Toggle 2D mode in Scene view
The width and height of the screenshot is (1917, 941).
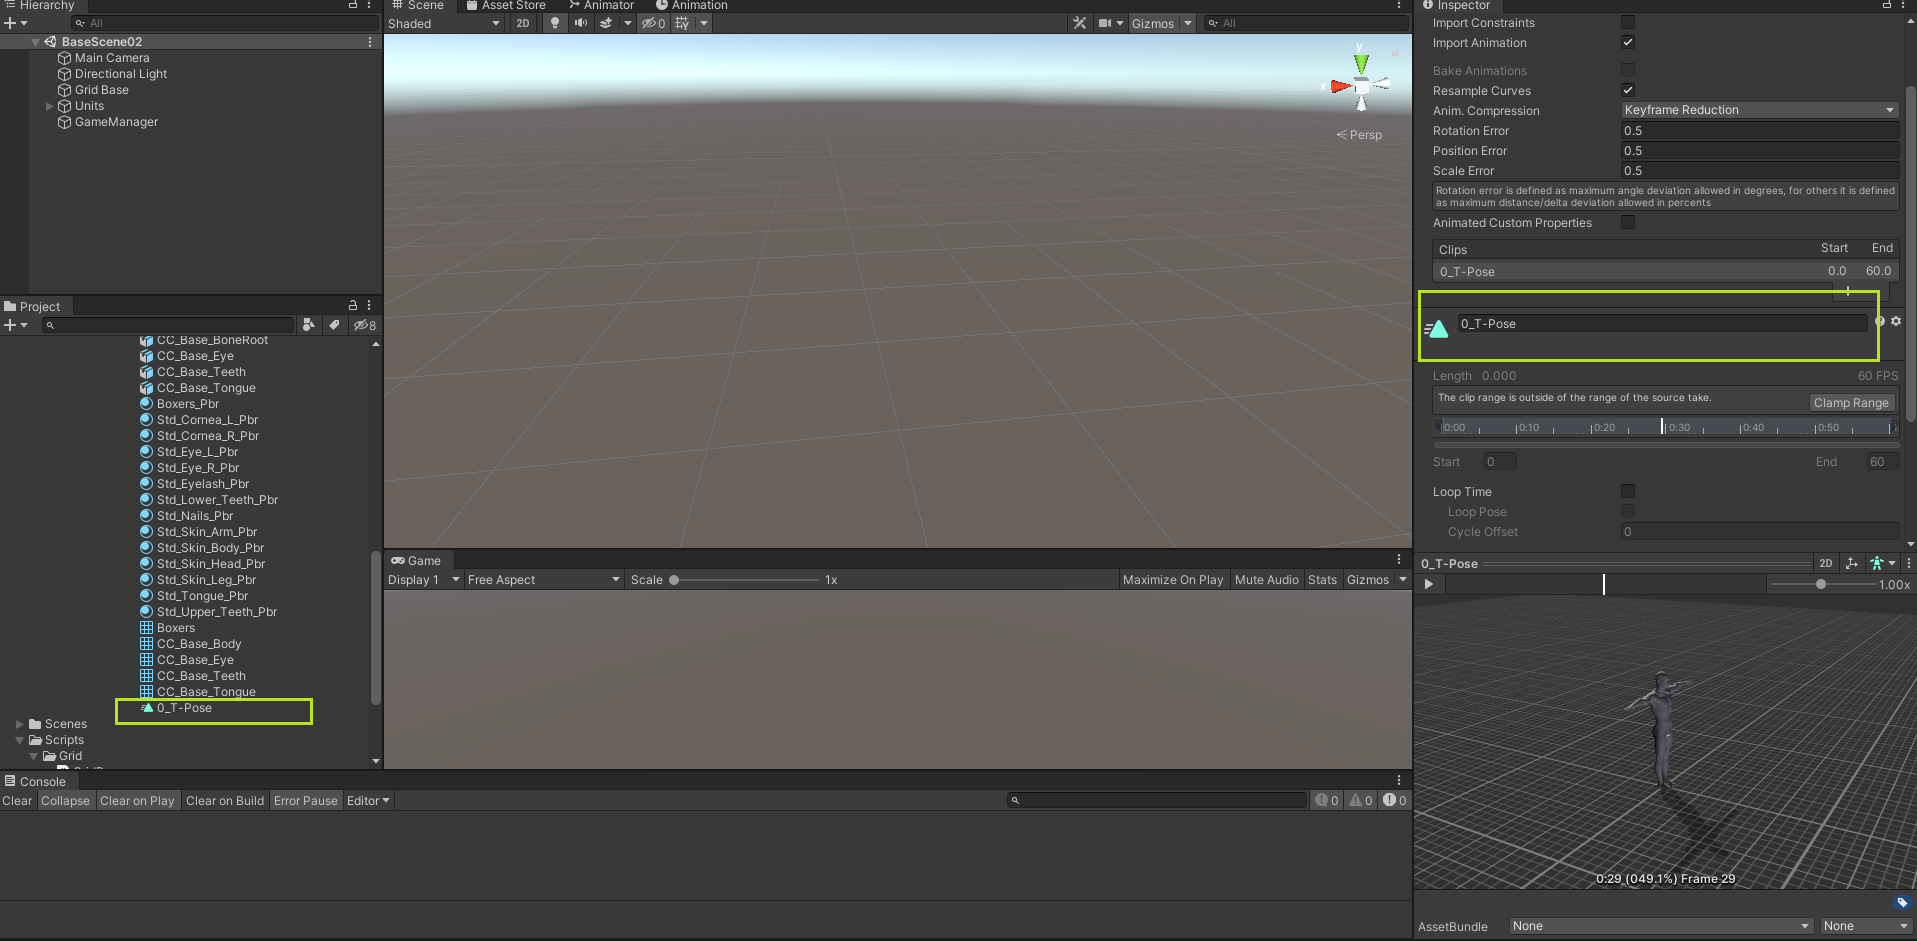click(523, 23)
